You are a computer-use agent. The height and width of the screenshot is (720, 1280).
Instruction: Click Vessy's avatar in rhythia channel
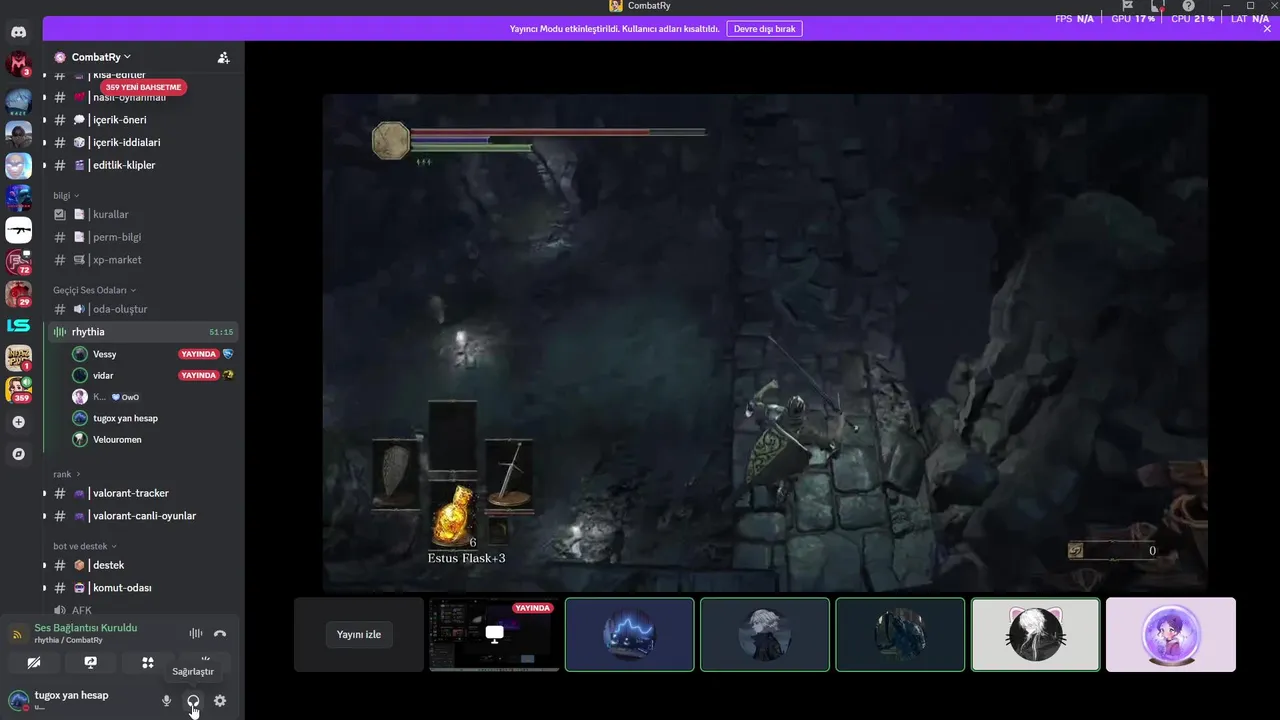click(80, 354)
